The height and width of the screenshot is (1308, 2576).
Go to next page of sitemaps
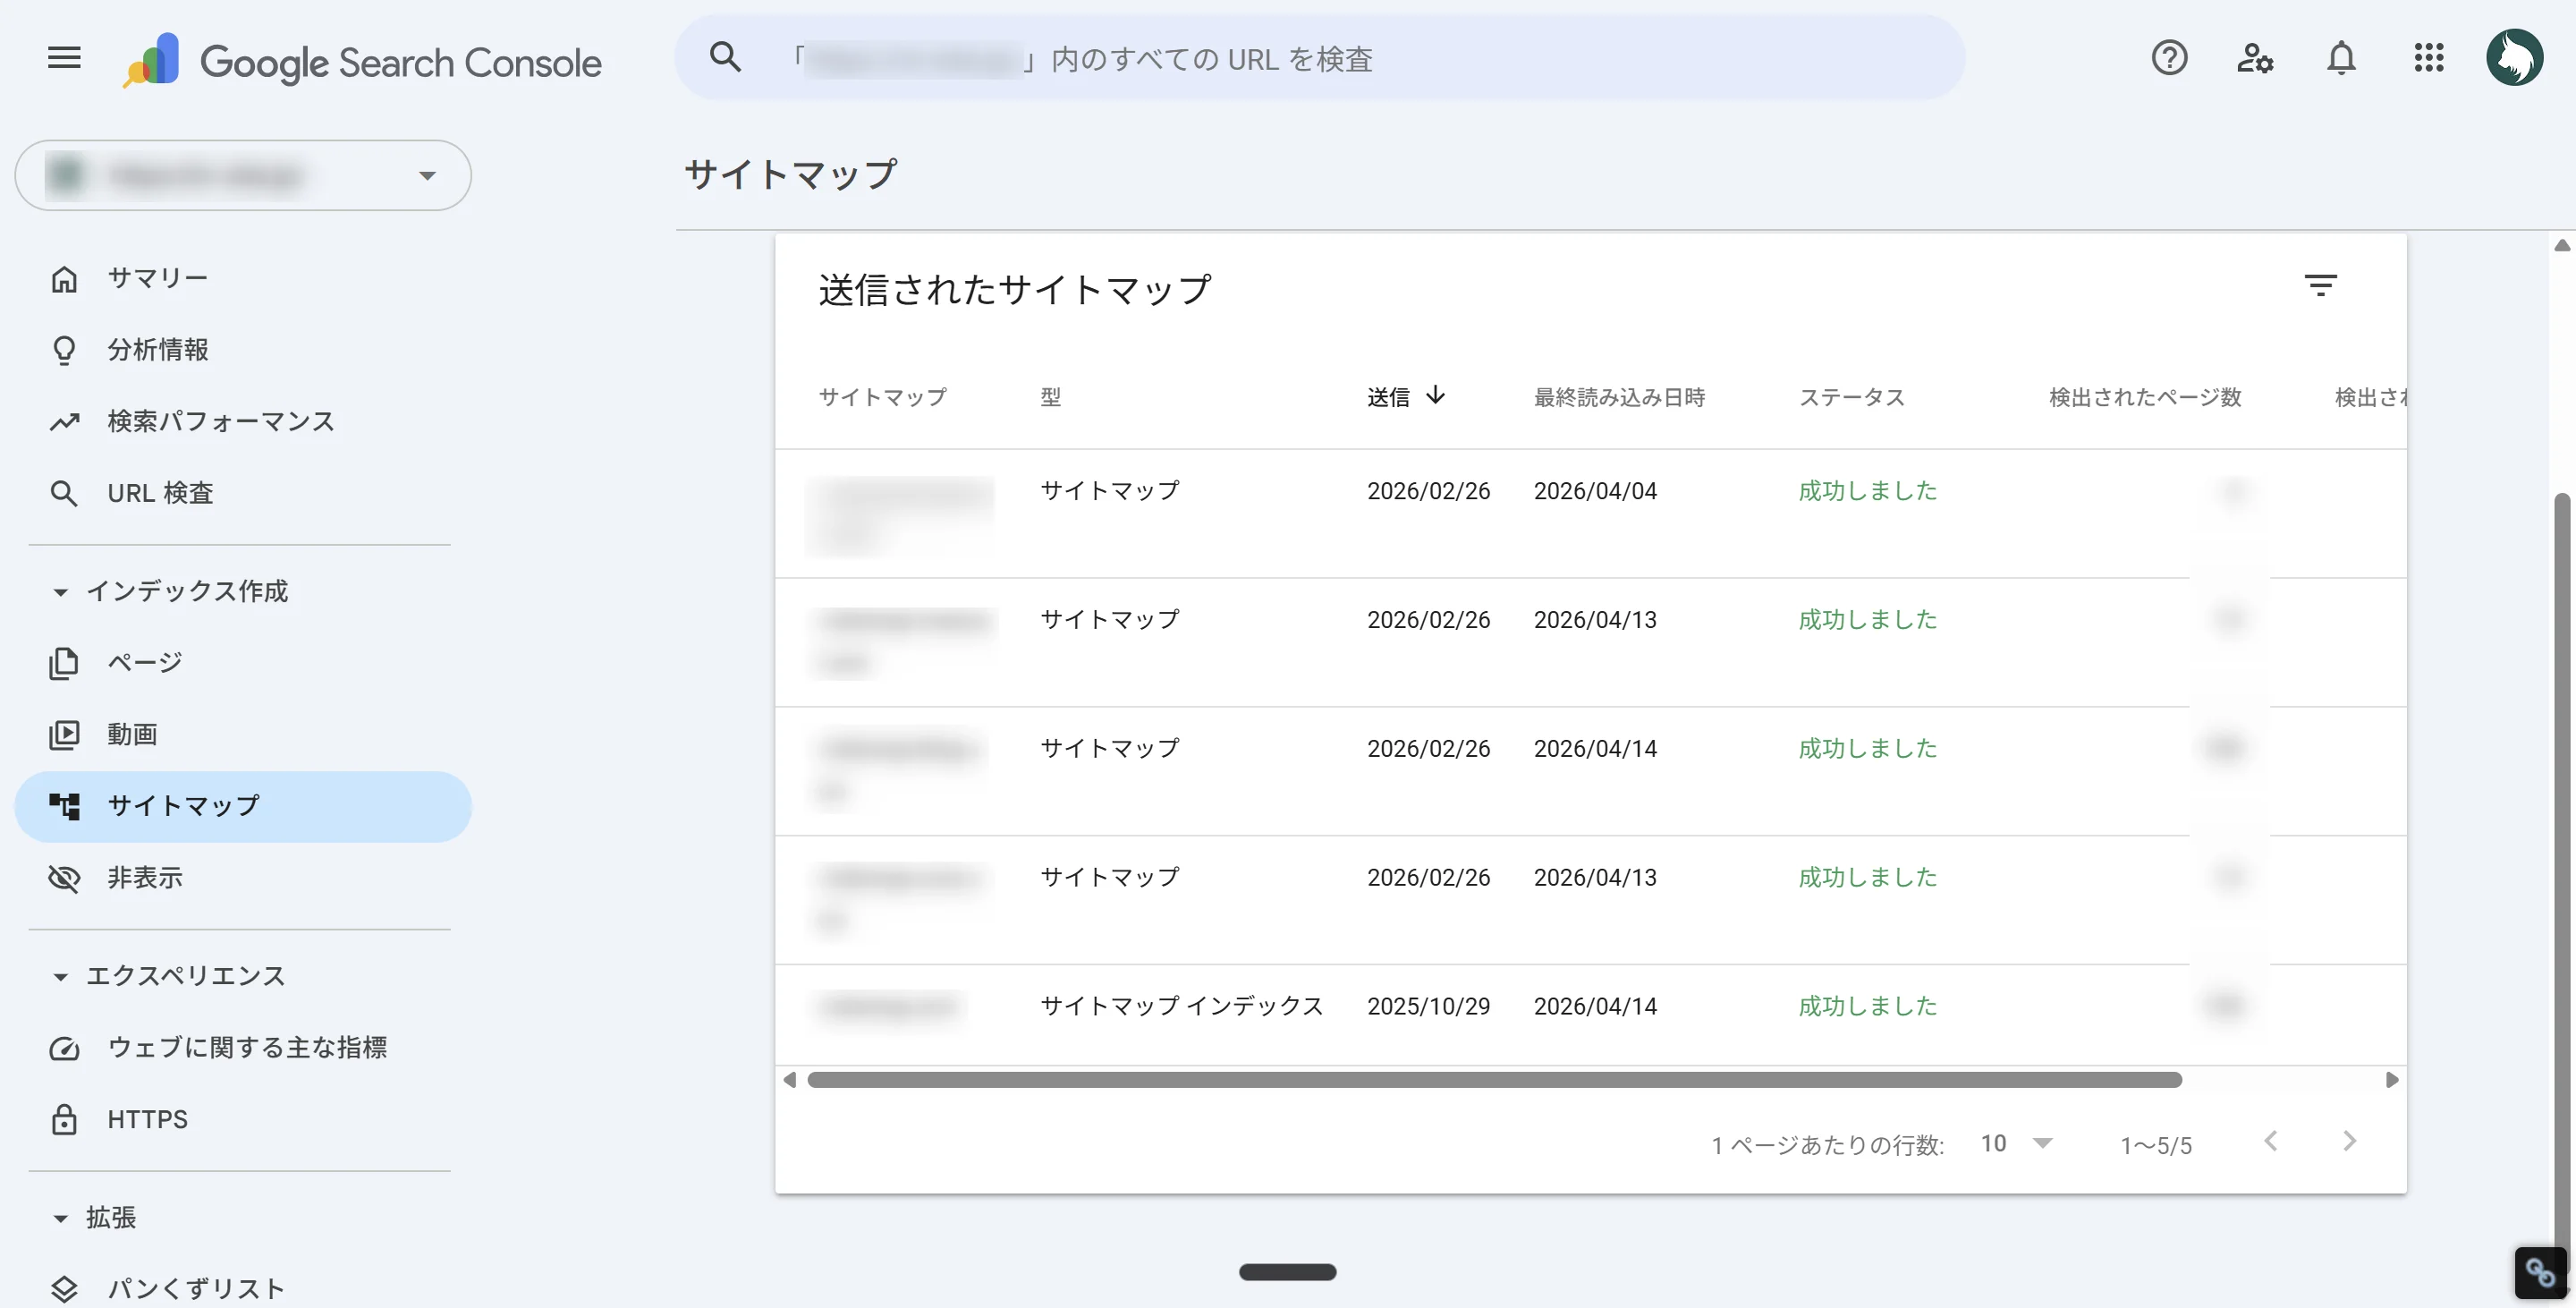pyautogui.click(x=2349, y=1141)
